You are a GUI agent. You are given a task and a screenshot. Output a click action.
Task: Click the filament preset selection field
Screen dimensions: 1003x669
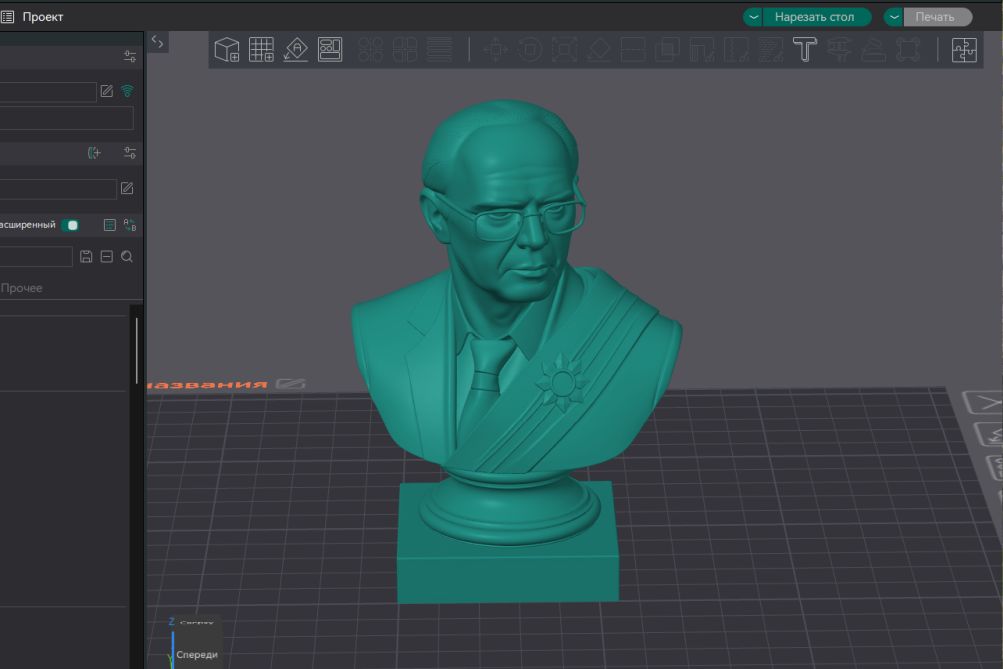(58, 189)
